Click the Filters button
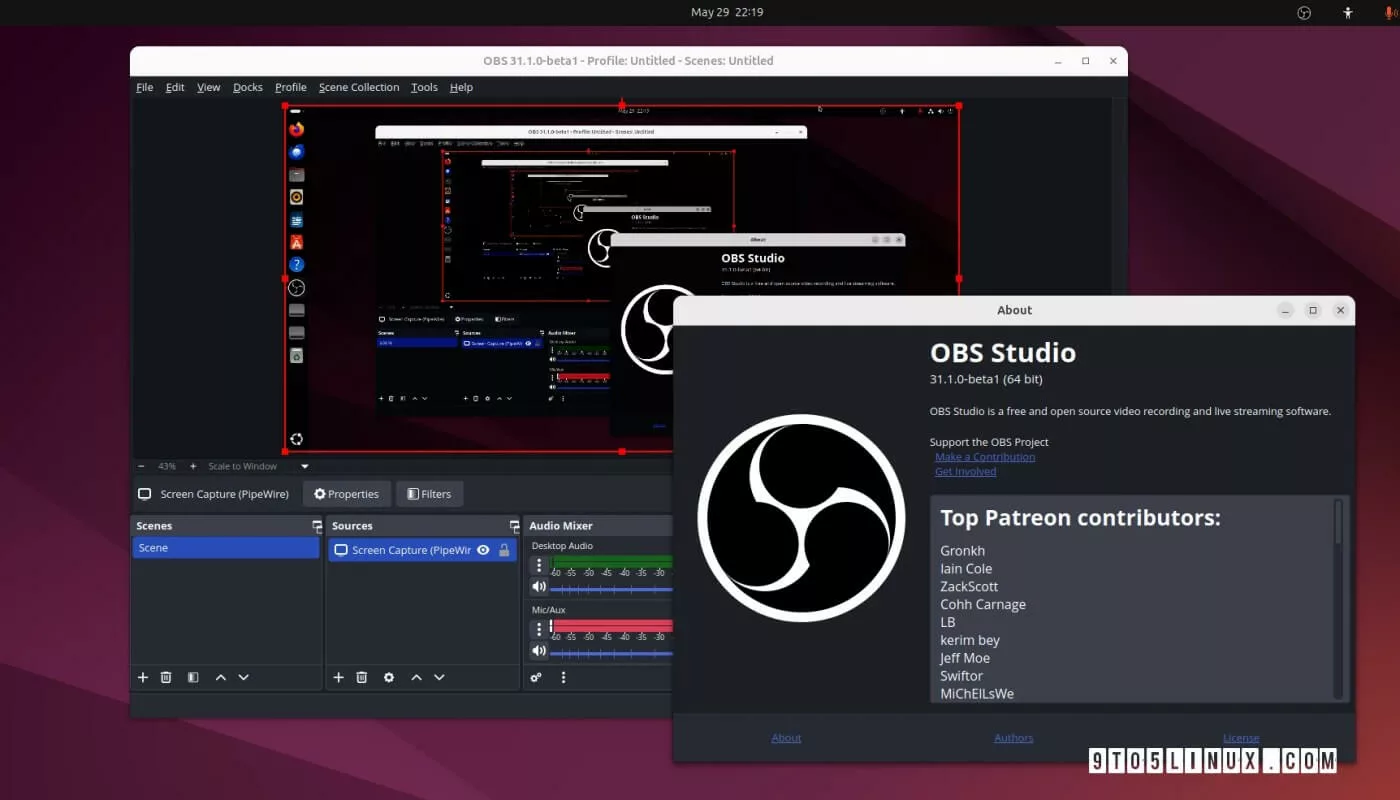Screen dimensions: 1400x800 tap(429, 494)
